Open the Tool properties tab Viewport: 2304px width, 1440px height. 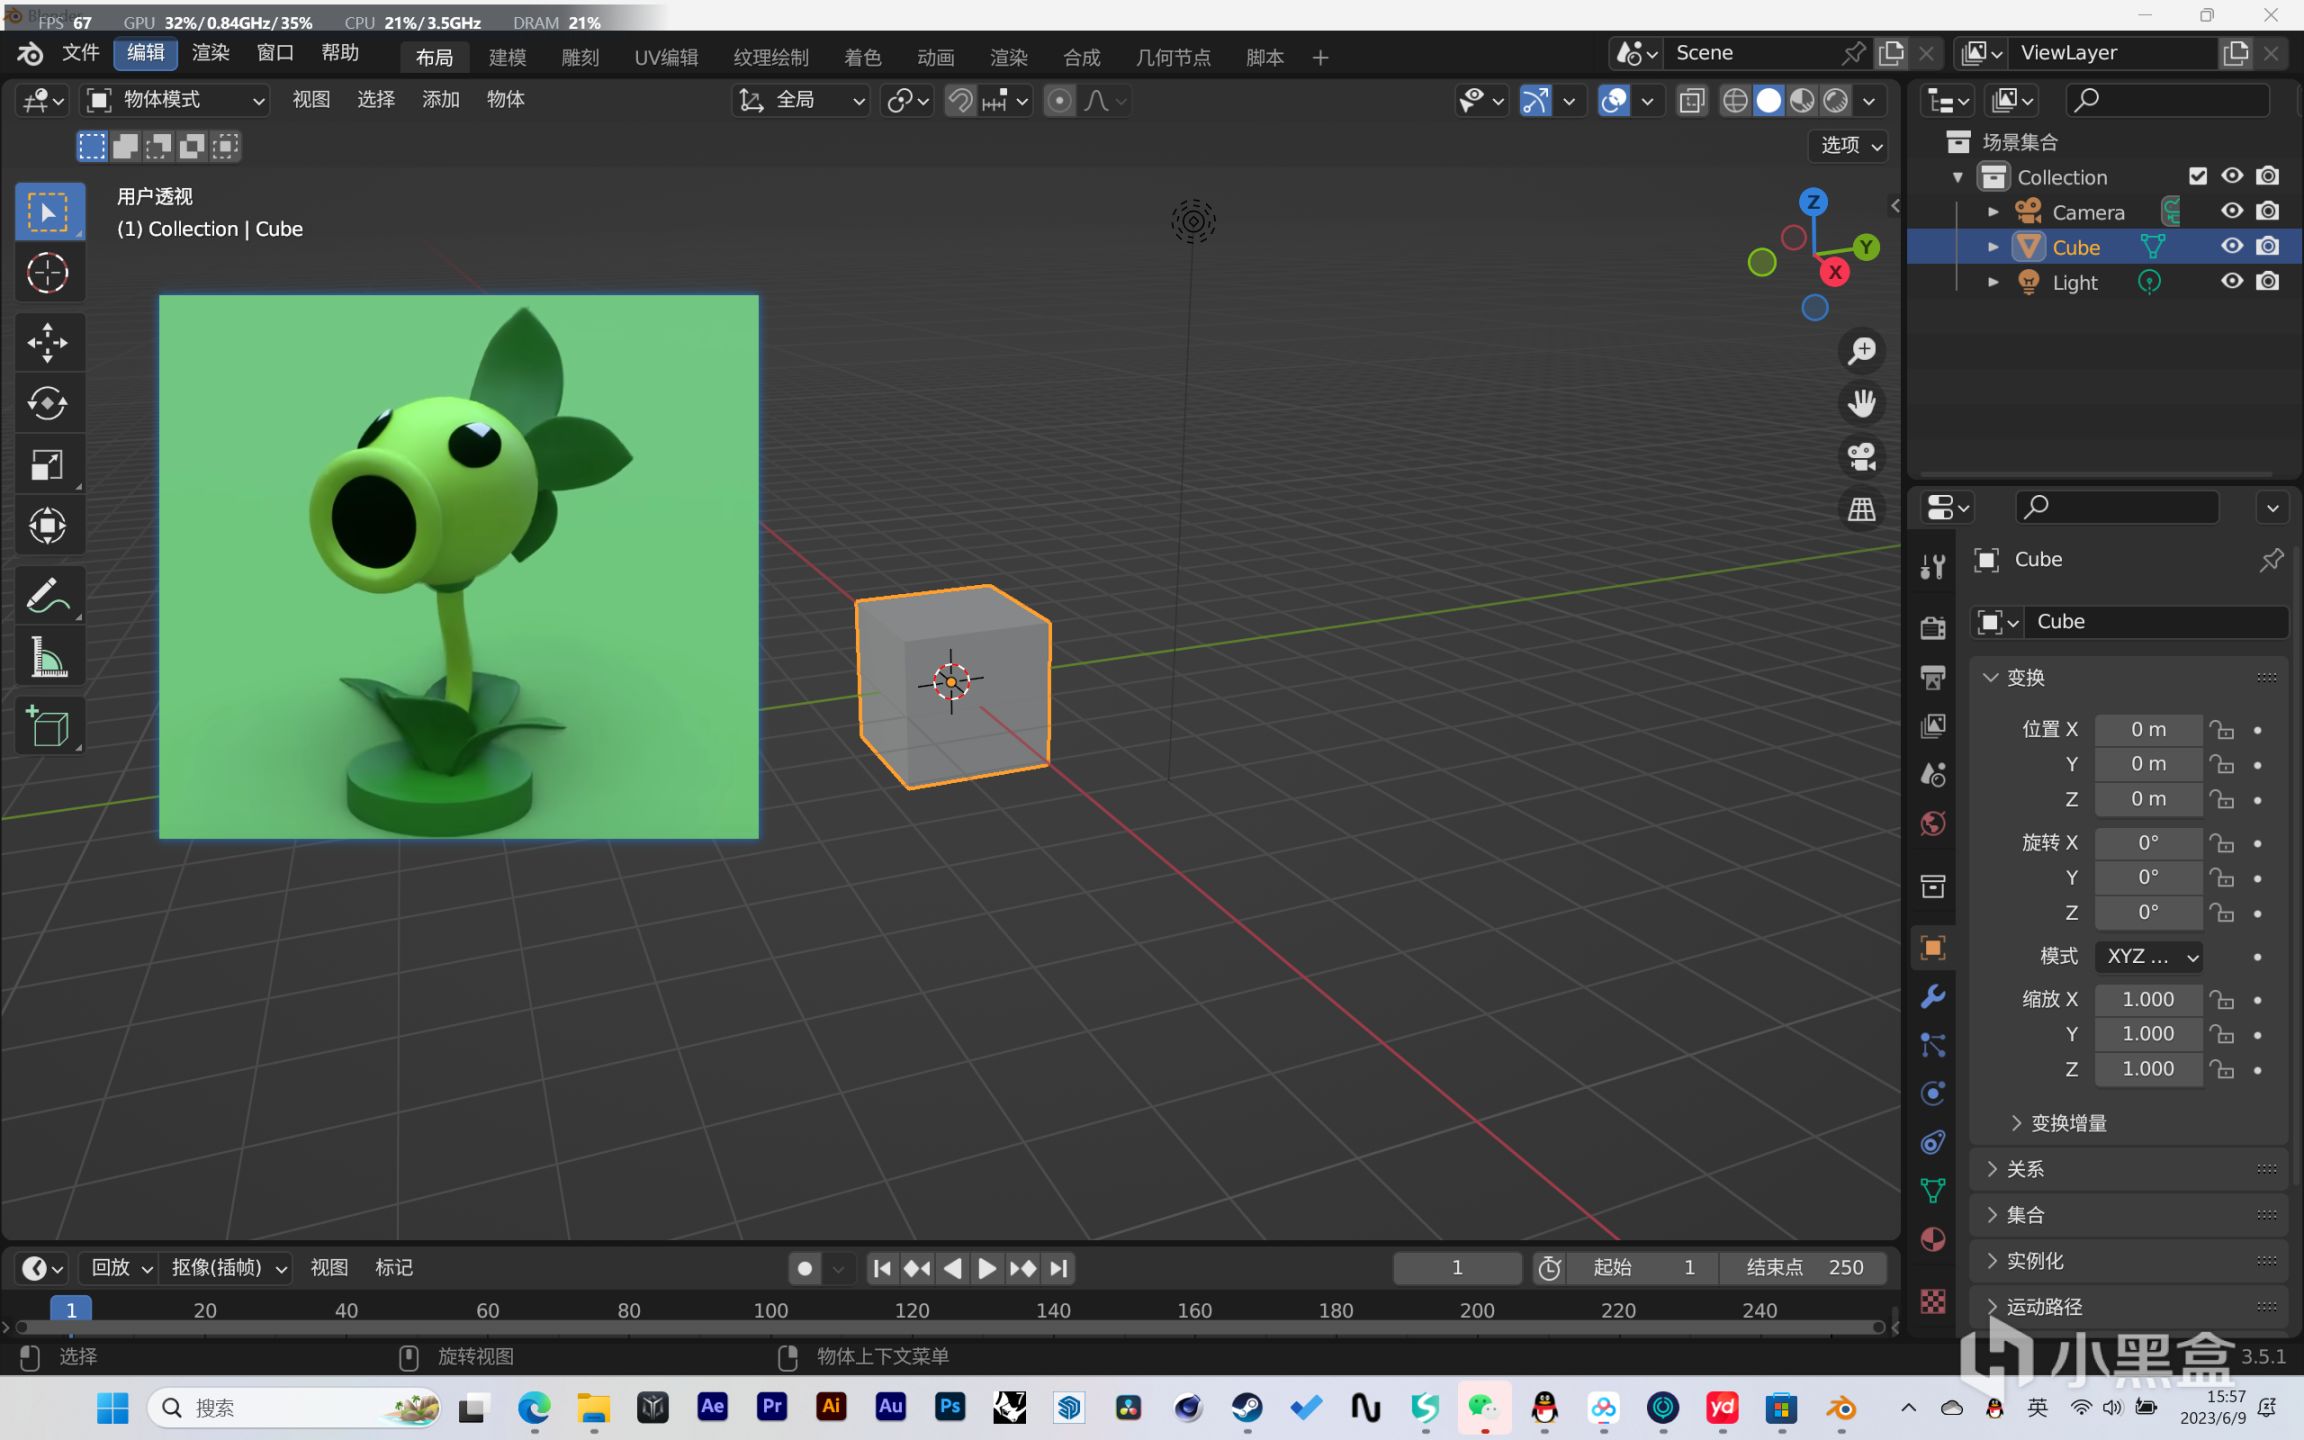click(1933, 567)
